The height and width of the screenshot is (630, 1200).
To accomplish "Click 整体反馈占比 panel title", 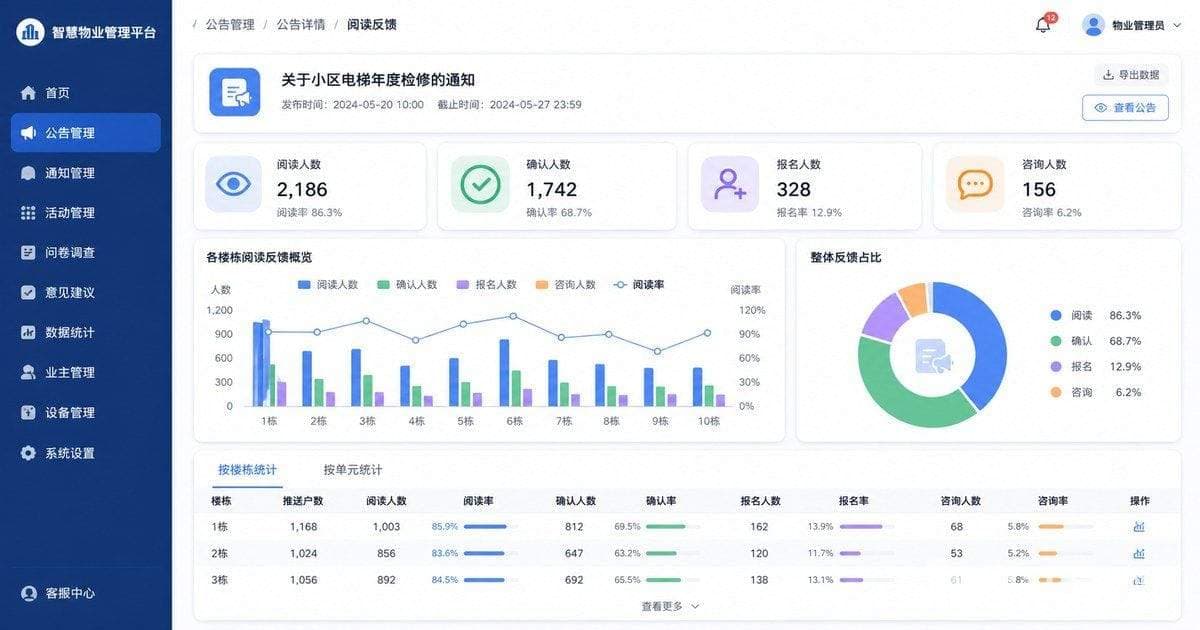I will [846, 258].
